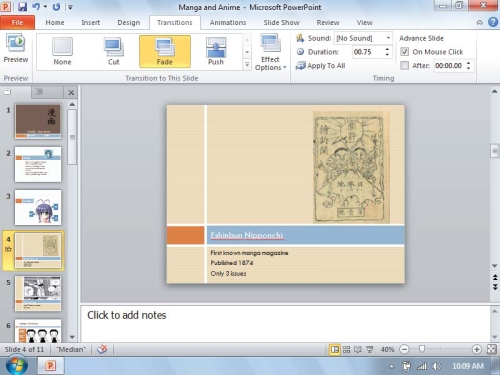Click the volume icon in system tray

click(436, 366)
